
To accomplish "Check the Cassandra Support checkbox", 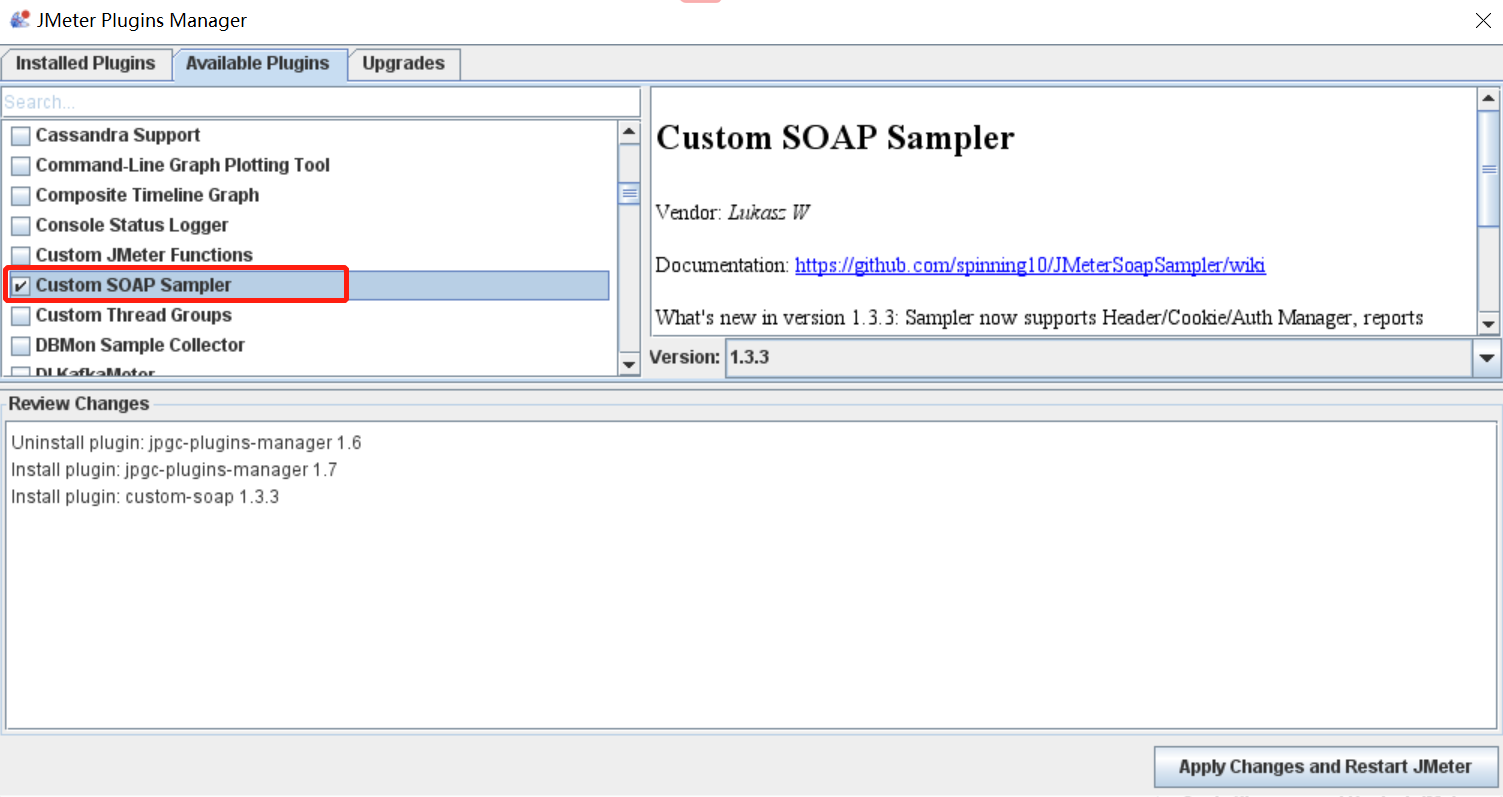I will pyautogui.click(x=21, y=136).
